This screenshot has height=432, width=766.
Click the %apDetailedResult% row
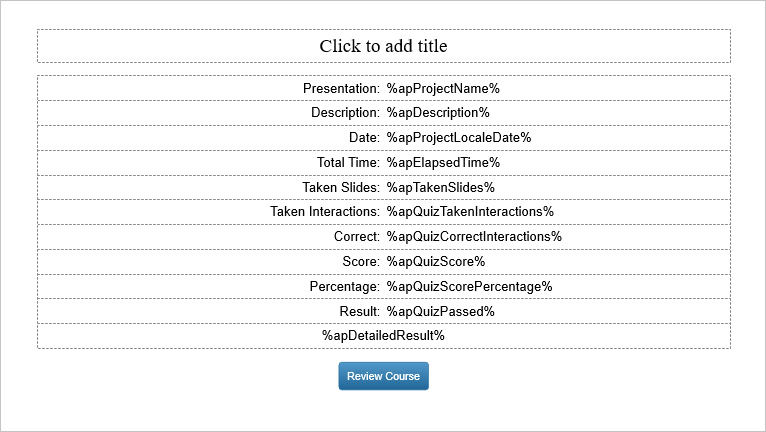pos(383,335)
